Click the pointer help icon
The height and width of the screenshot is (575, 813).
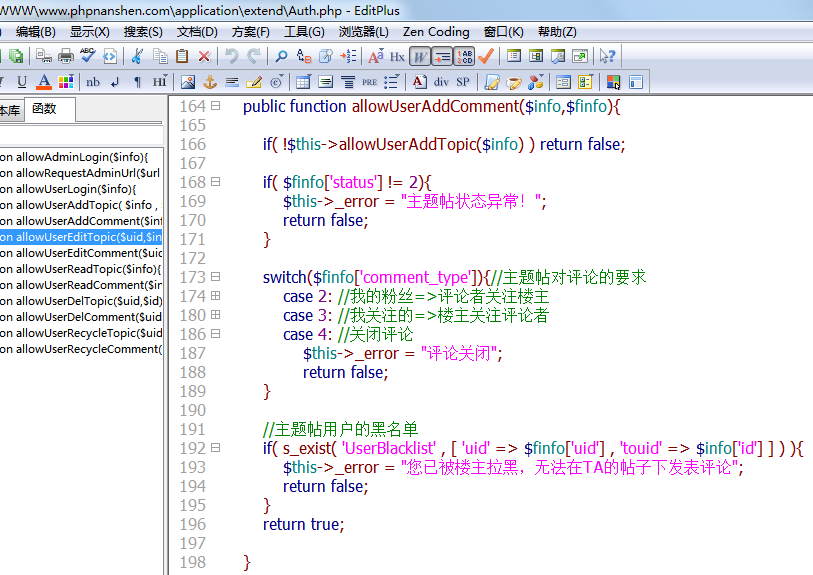[x=607, y=56]
